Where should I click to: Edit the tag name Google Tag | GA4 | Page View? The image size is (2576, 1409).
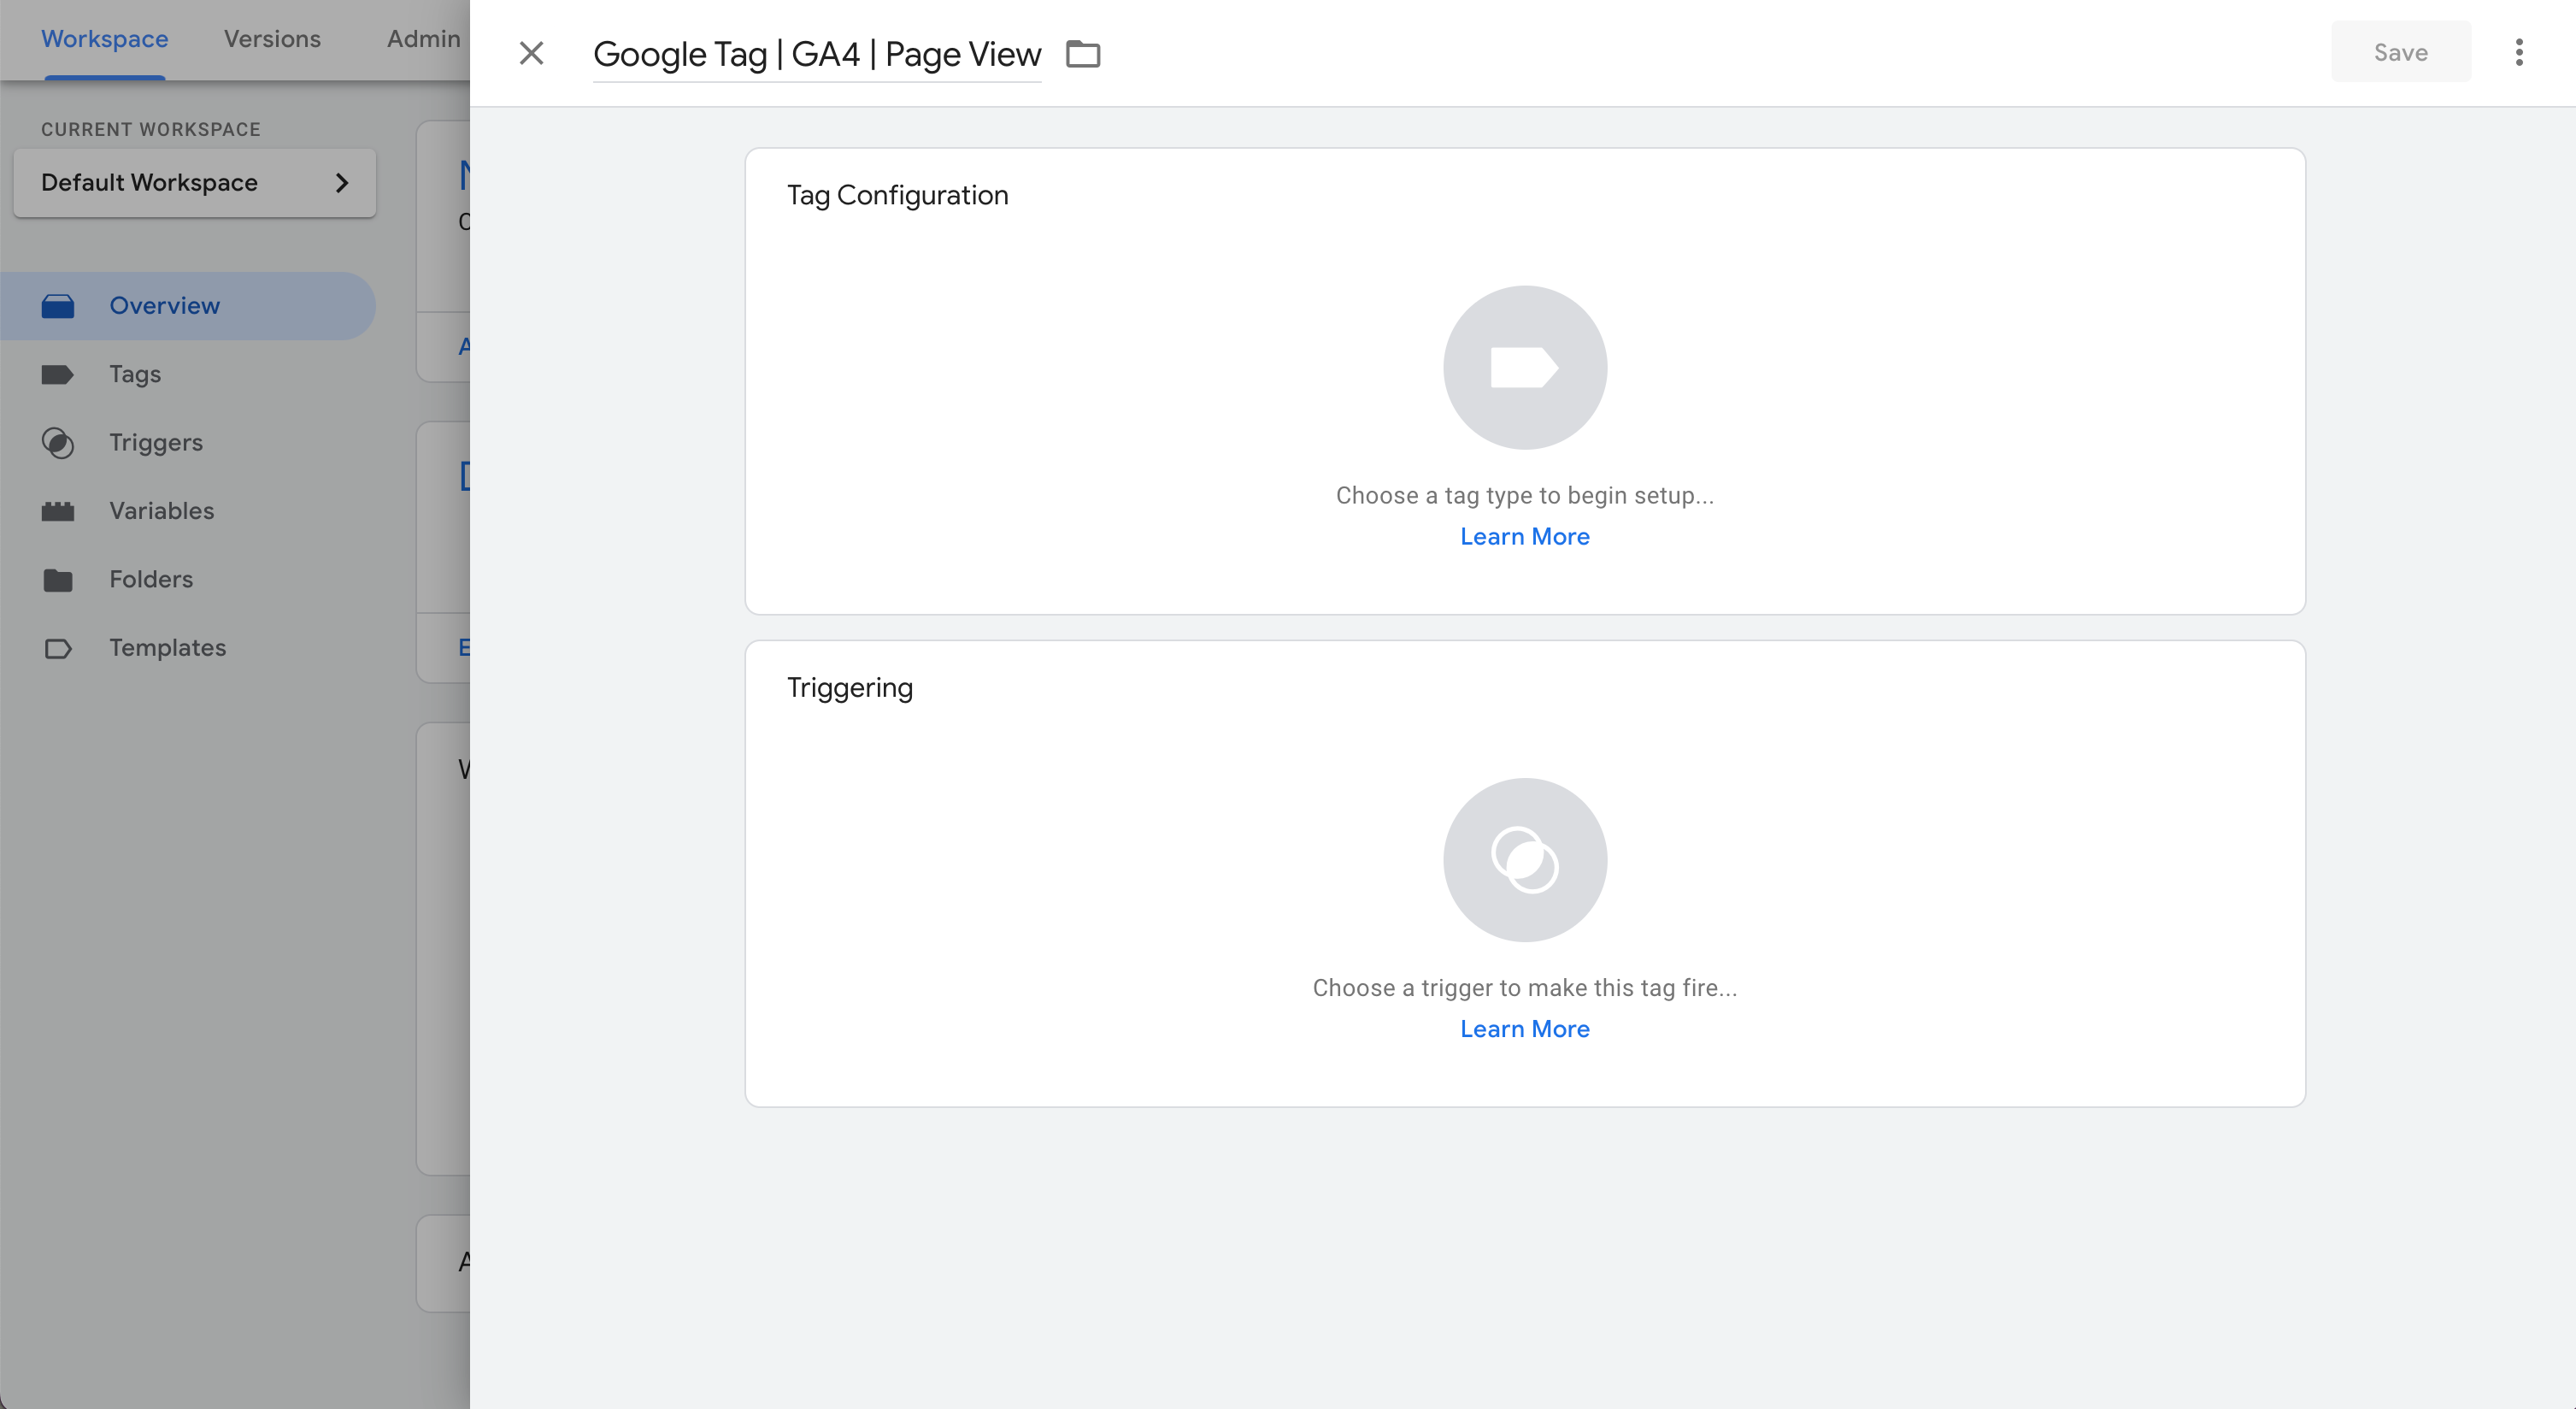pos(817,54)
